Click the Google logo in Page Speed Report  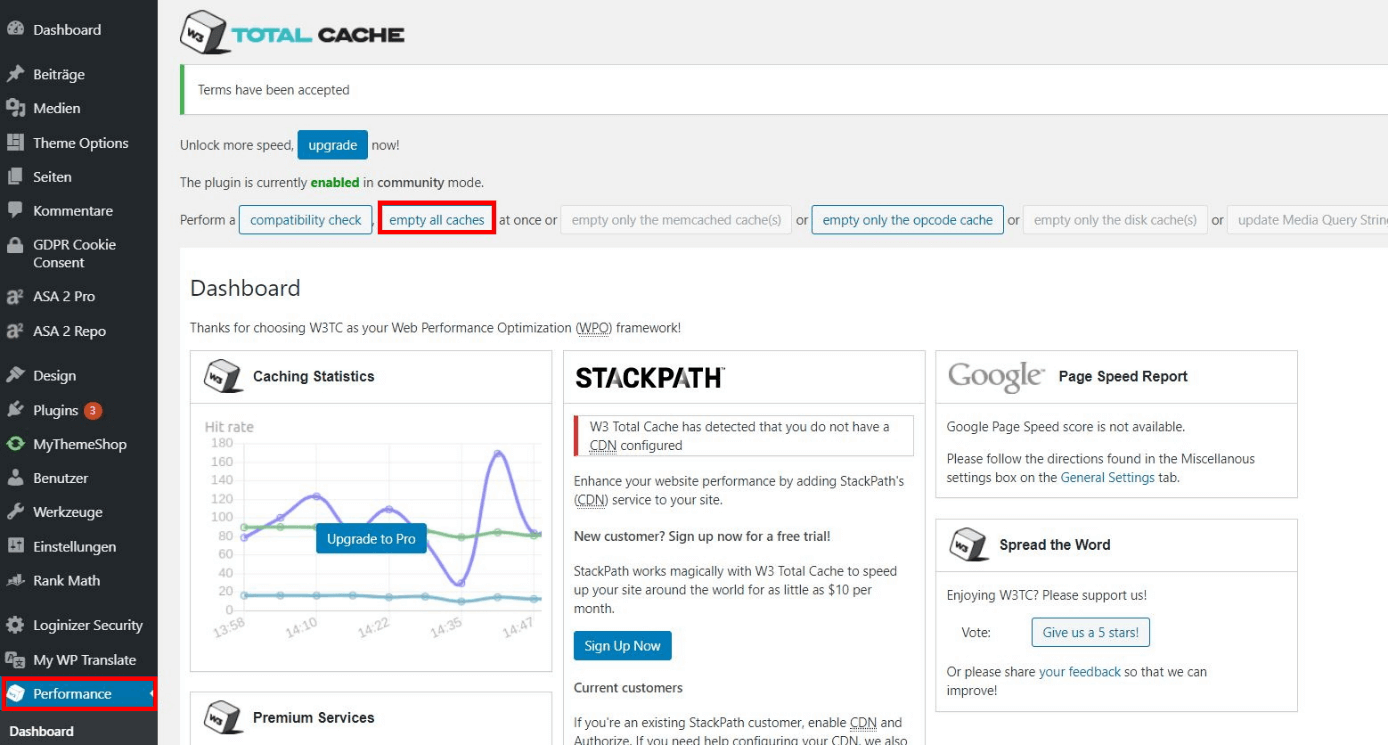point(996,376)
